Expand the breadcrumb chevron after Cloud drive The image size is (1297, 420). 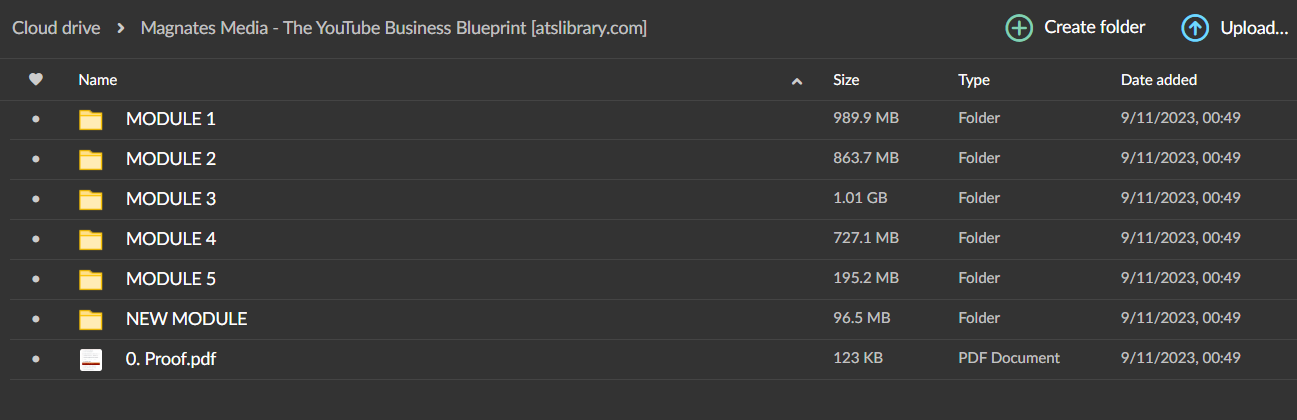pos(121,28)
